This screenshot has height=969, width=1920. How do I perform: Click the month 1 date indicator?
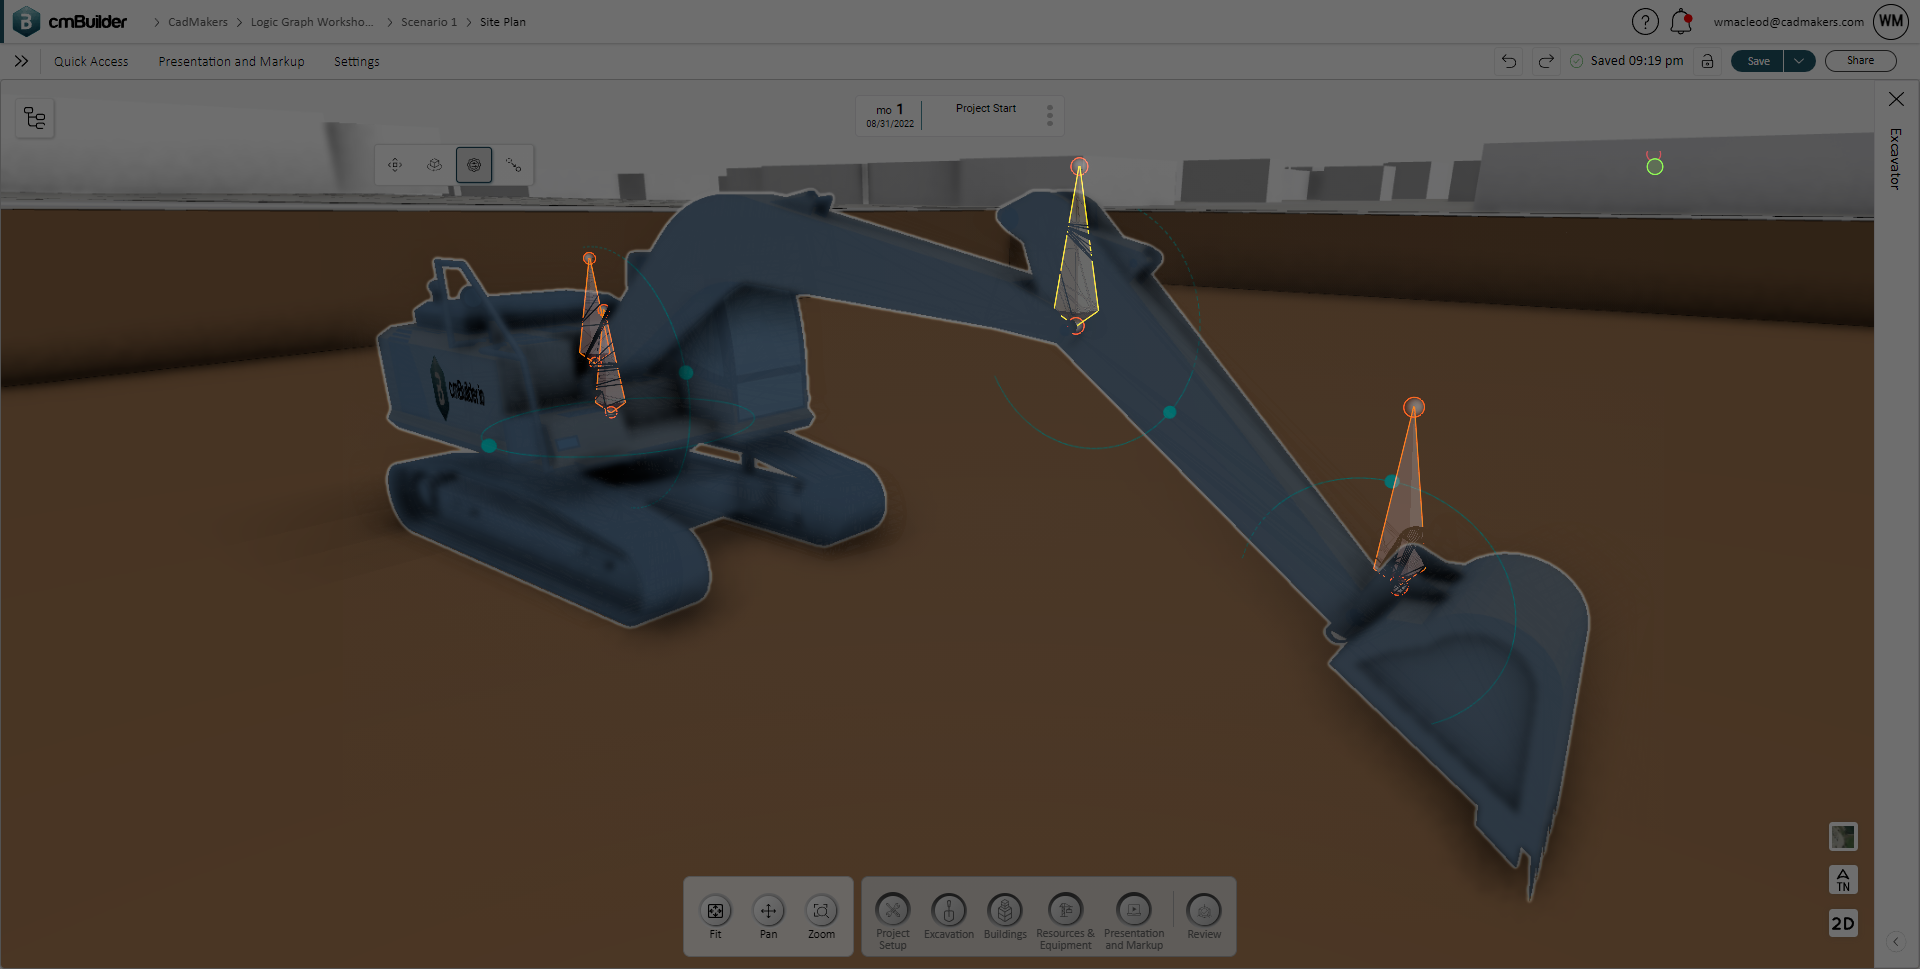[x=890, y=116]
